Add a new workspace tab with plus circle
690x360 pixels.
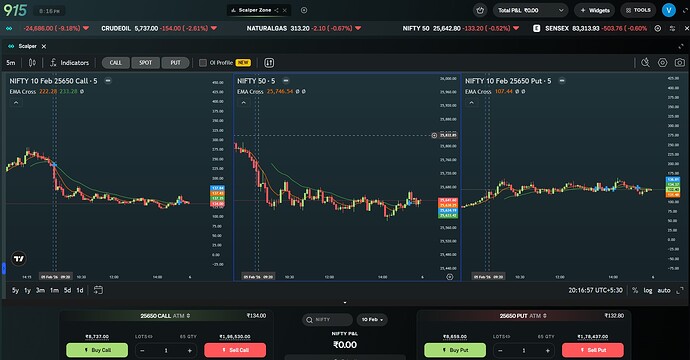point(304,10)
